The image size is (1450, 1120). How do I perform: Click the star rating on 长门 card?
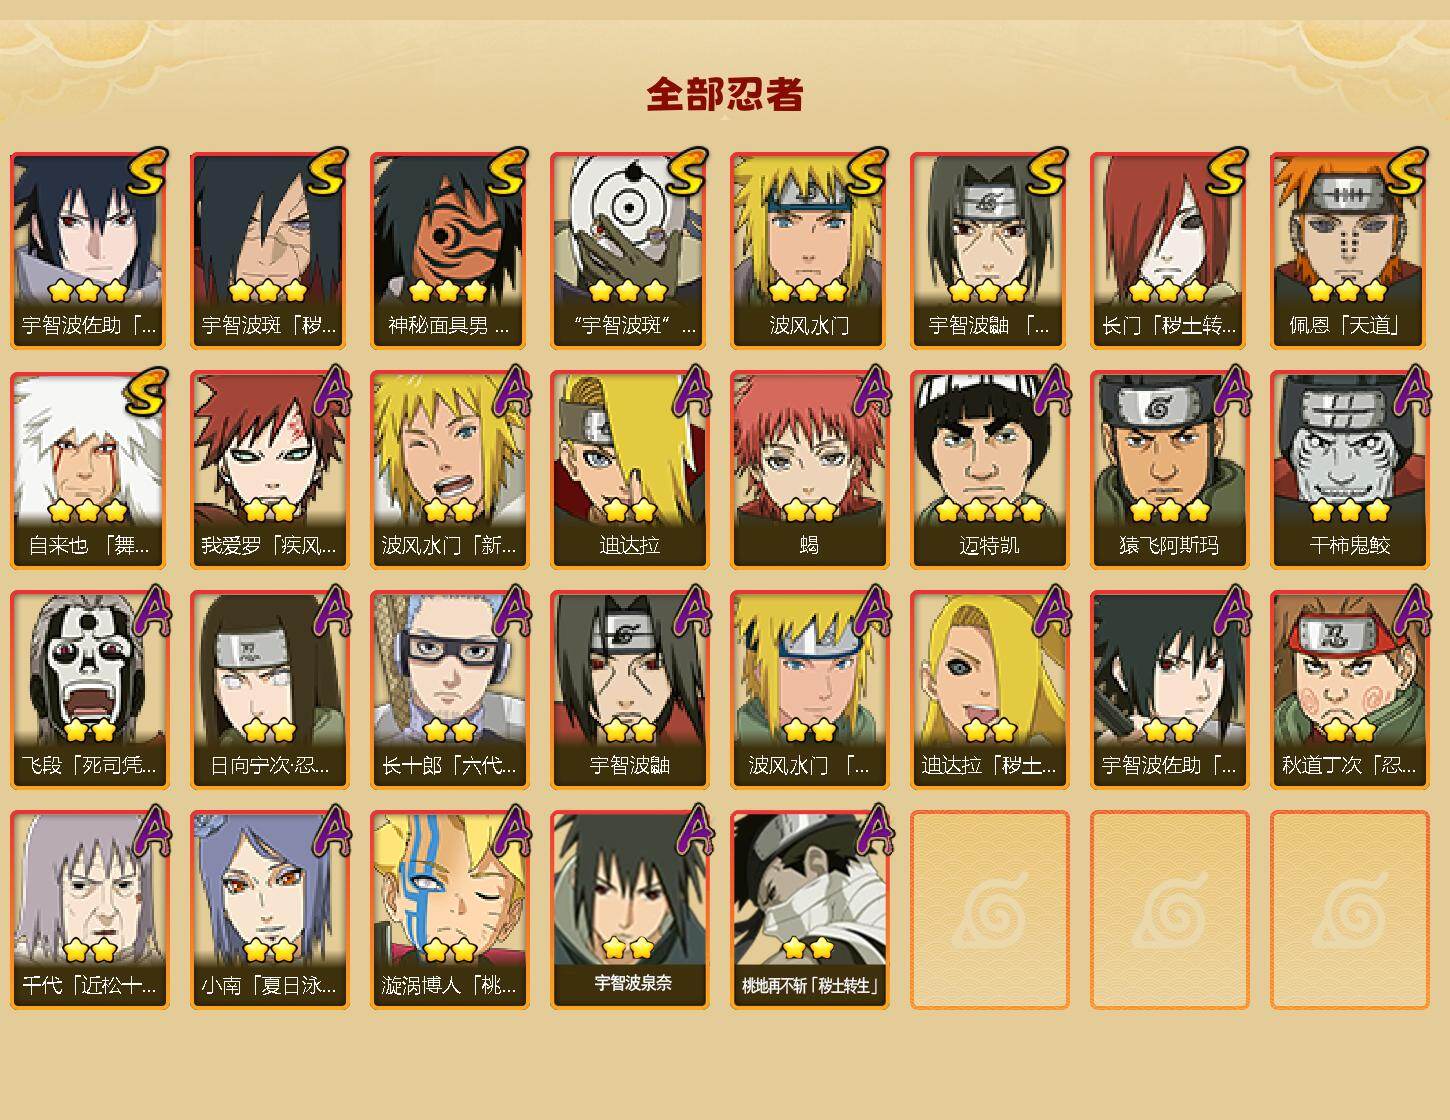tap(1169, 291)
